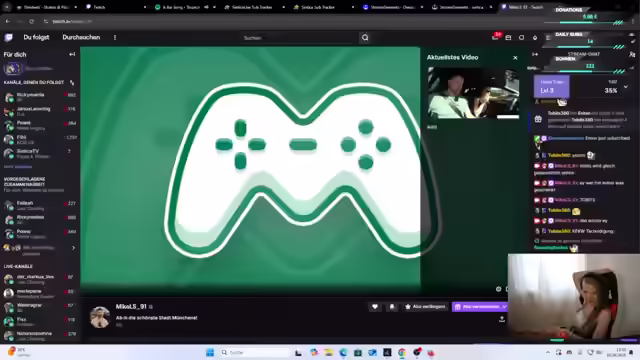Click the Twitch home logo icon

9,38
